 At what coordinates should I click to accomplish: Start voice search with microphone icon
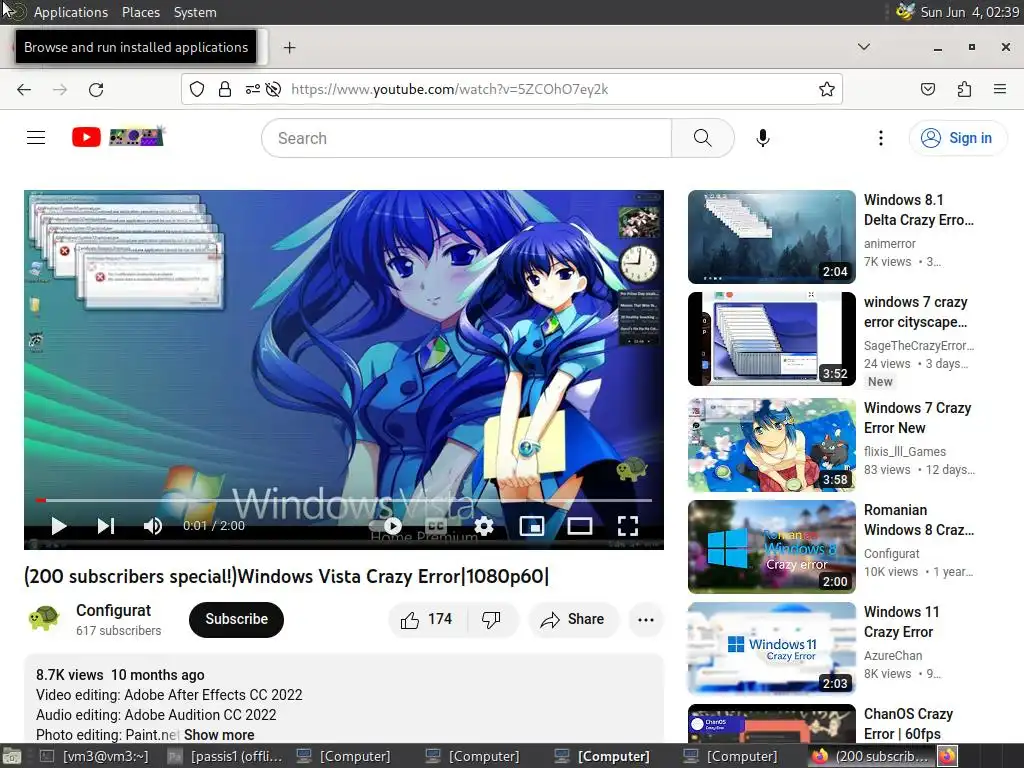tap(763, 138)
